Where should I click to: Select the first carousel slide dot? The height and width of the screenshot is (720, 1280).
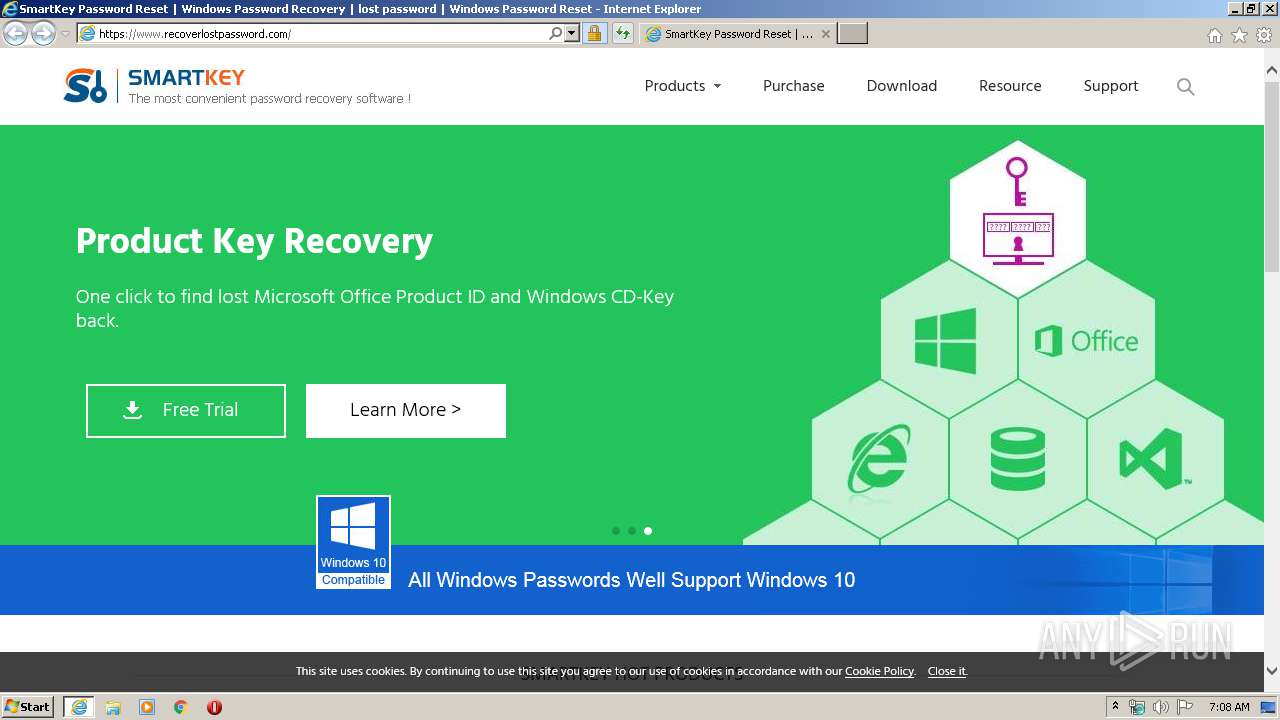616,531
